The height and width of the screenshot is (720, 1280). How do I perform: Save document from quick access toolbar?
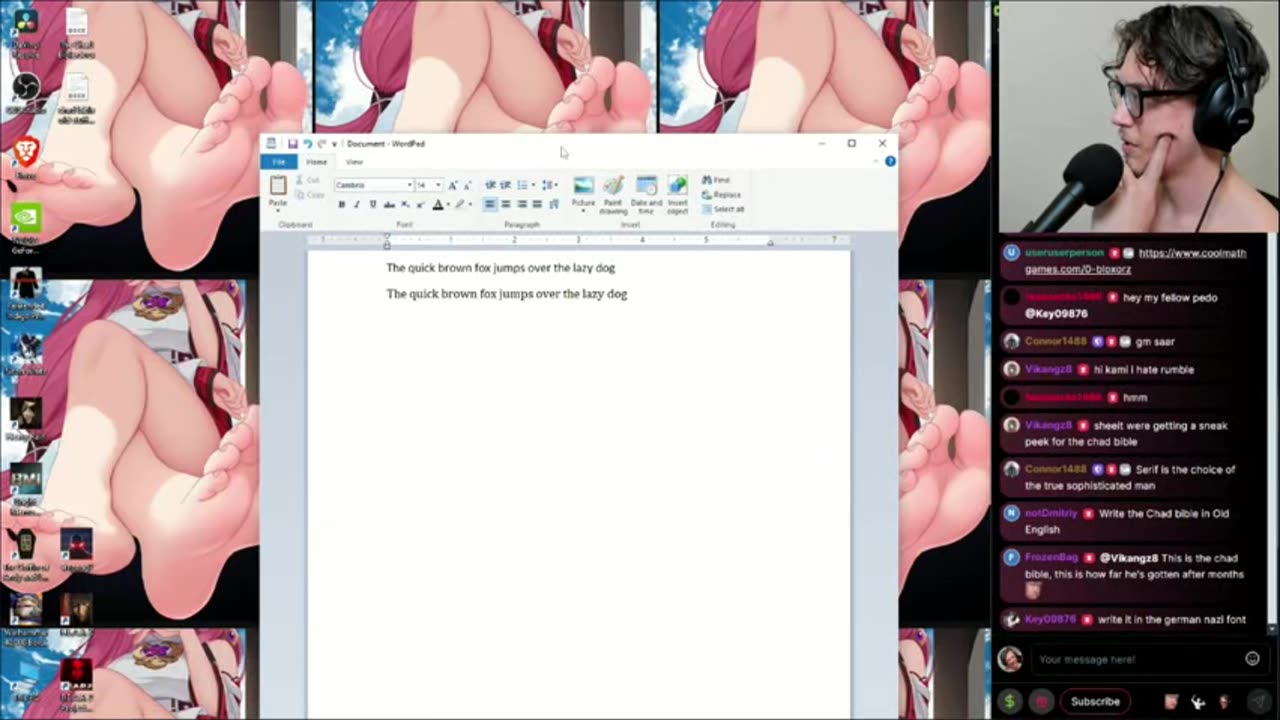point(292,144)
